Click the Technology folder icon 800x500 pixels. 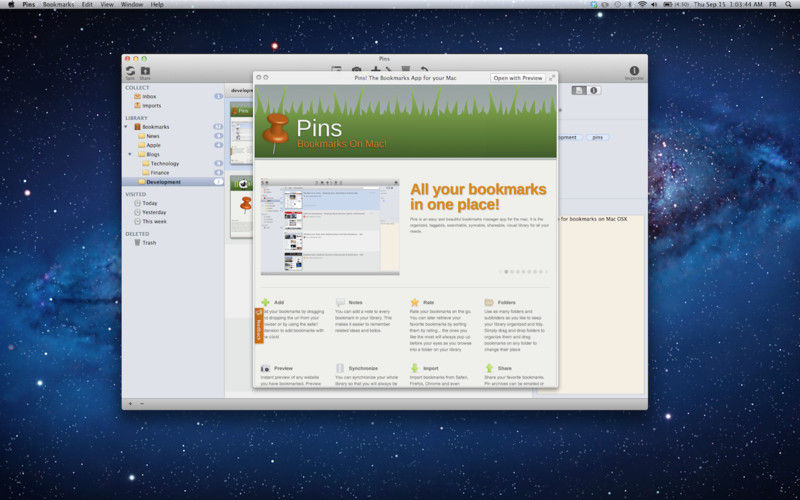click(146, 164)
